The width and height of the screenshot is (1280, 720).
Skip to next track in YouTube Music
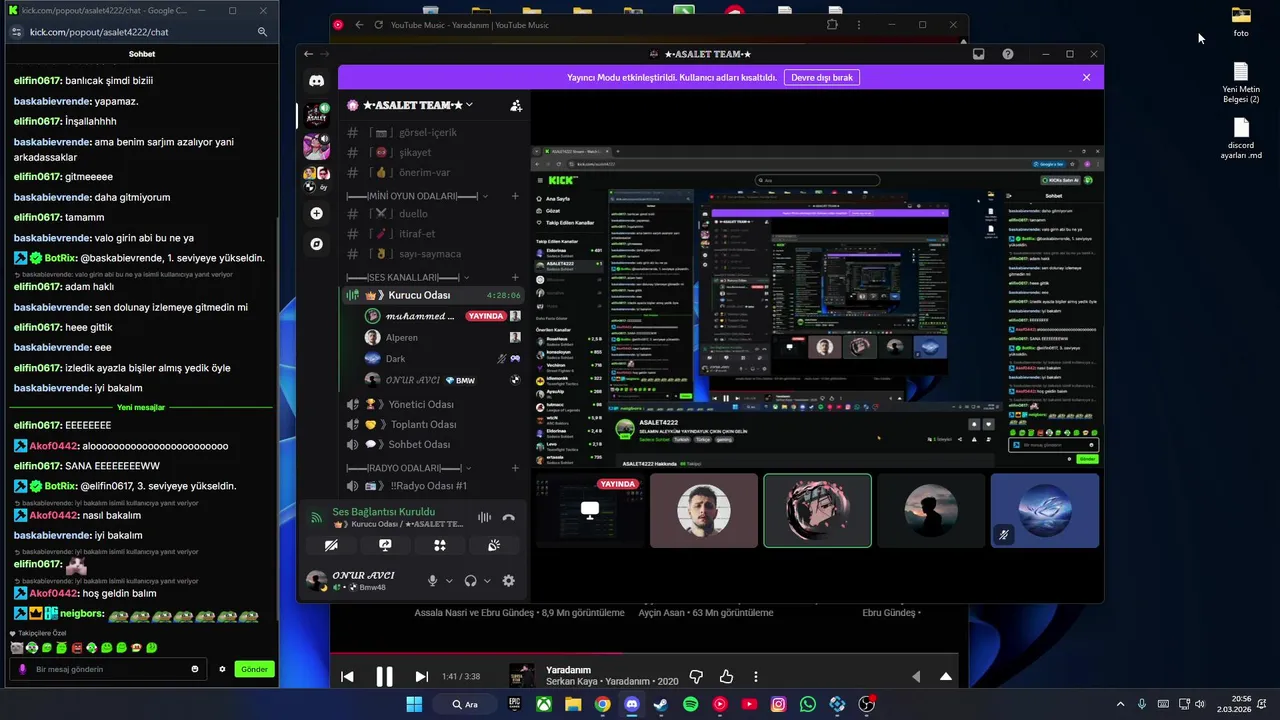(x=421, y=677)
